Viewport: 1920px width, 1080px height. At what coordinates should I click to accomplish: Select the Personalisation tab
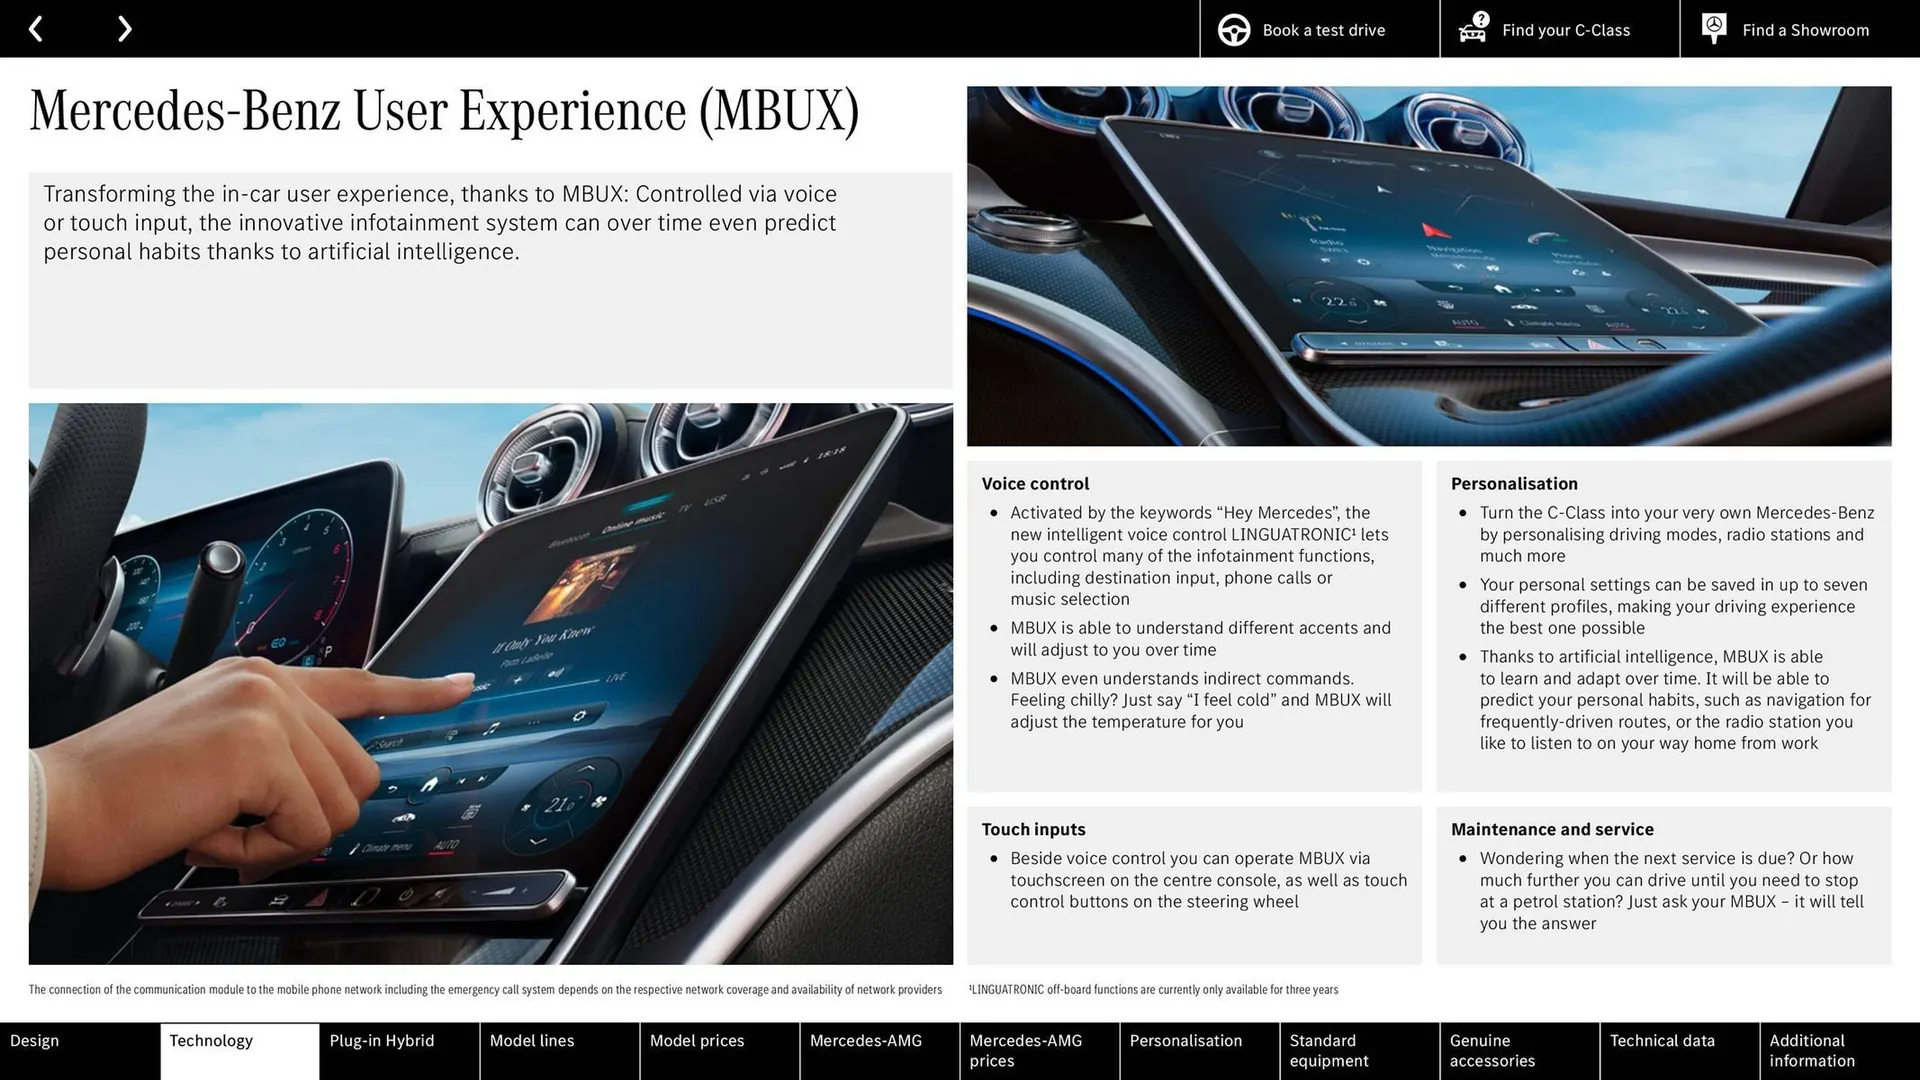pyautogui.click(x=1198, y=1051)
